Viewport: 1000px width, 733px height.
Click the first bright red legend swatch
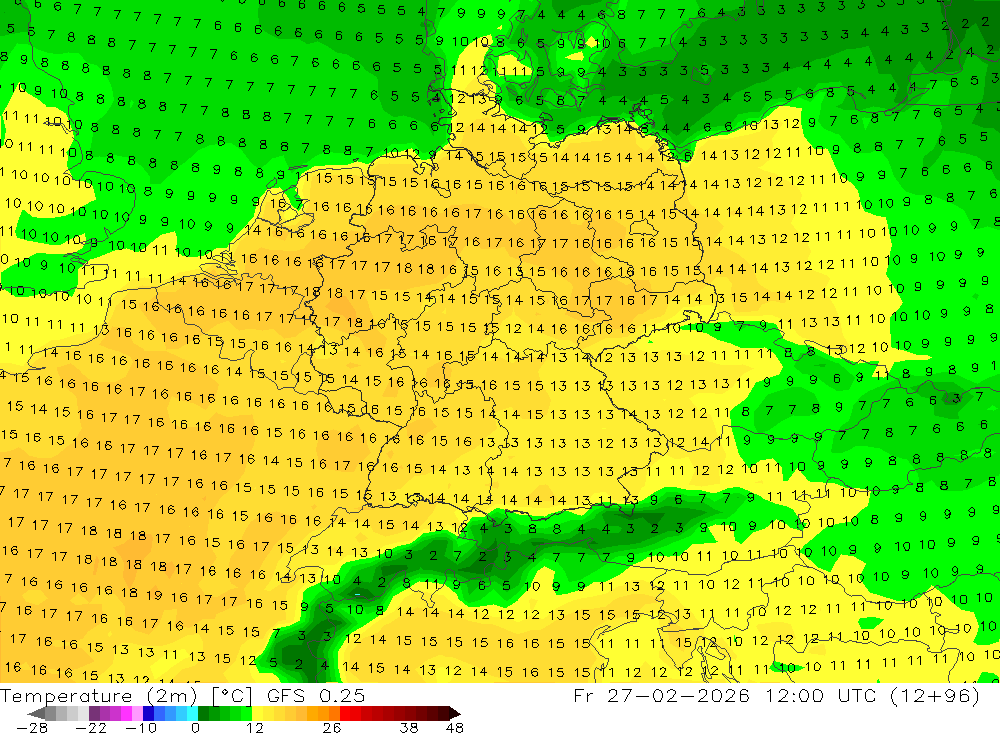(345, 713)
